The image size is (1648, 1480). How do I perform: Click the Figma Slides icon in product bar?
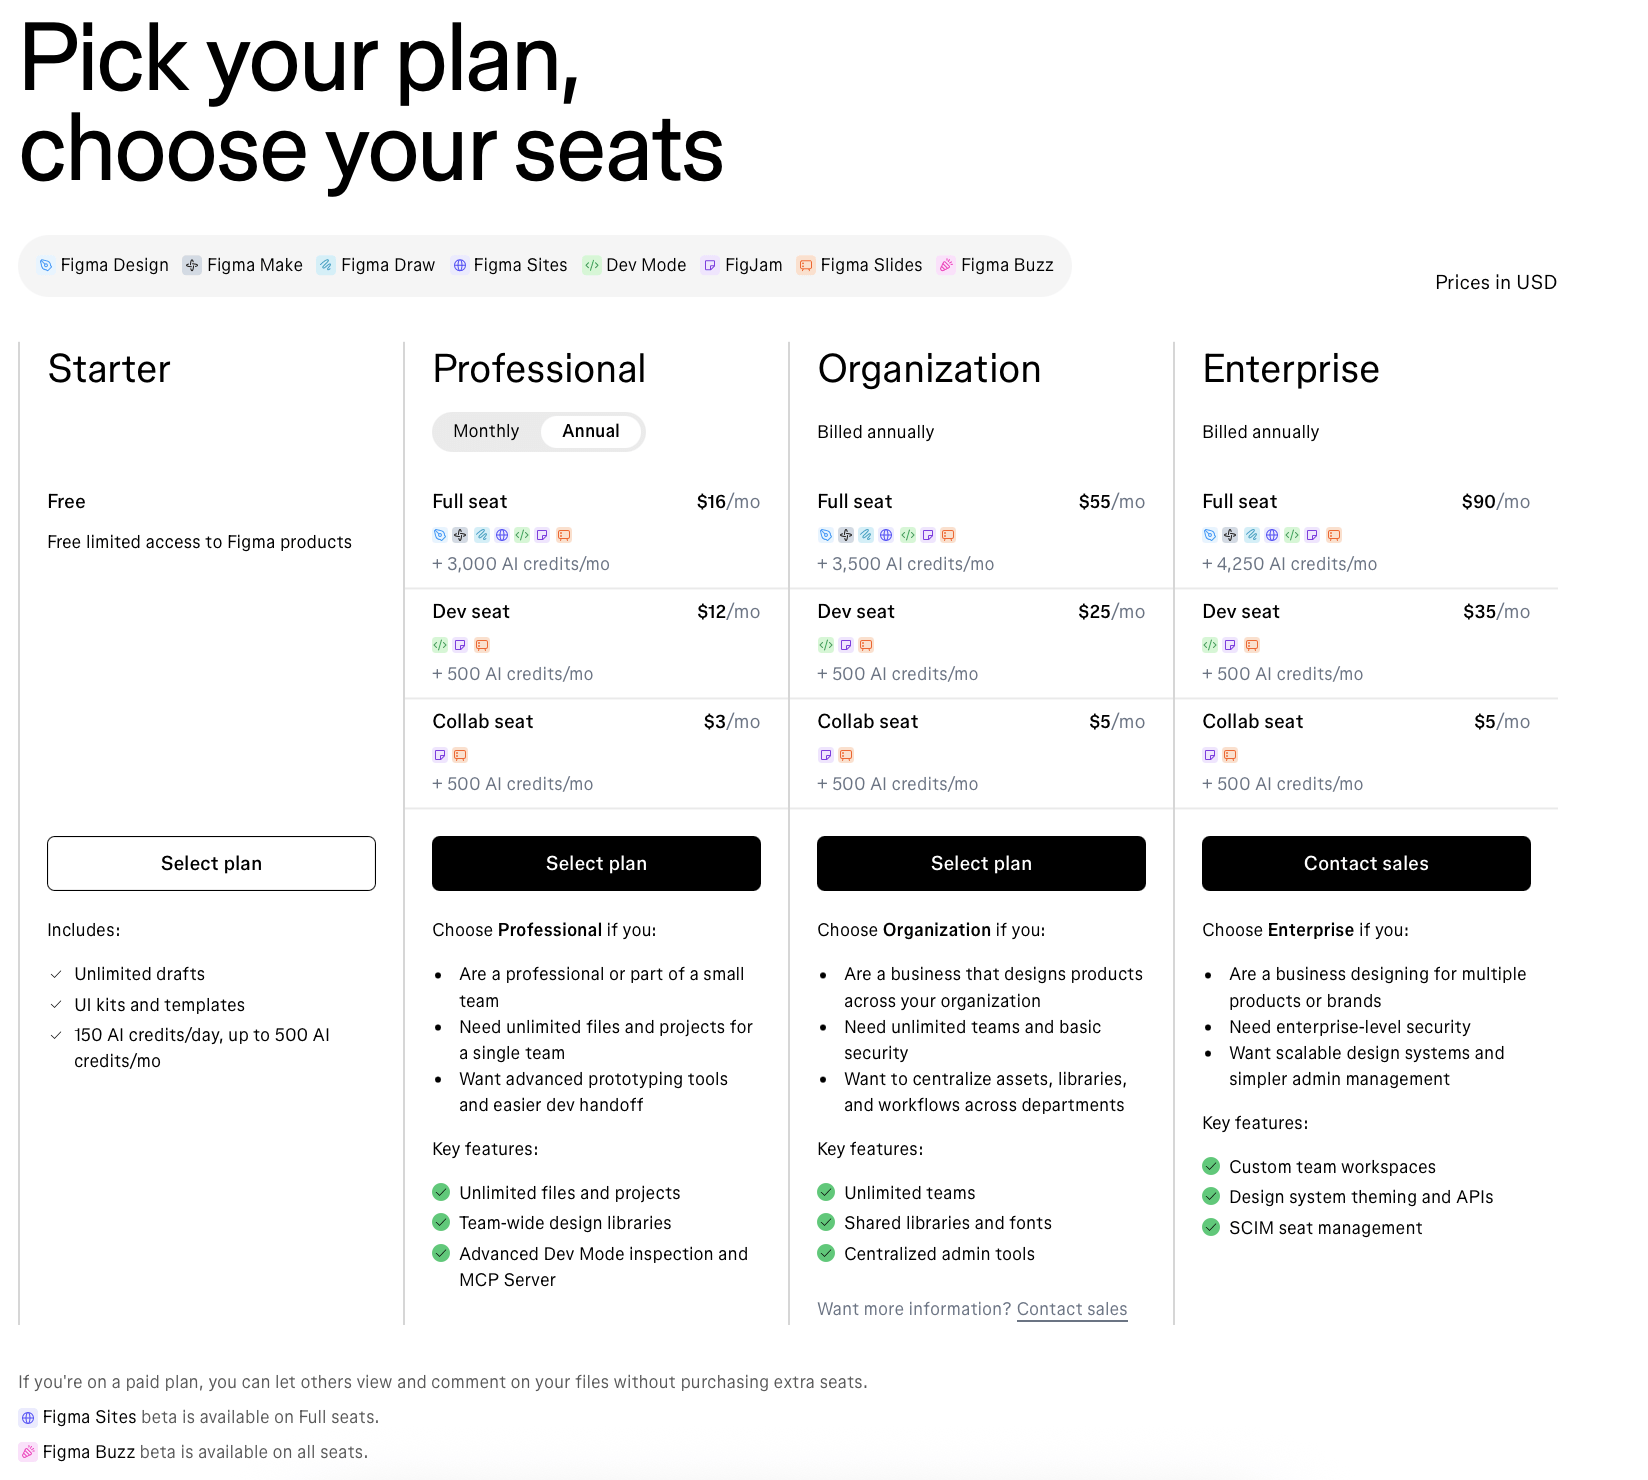(x=805, y=265)
